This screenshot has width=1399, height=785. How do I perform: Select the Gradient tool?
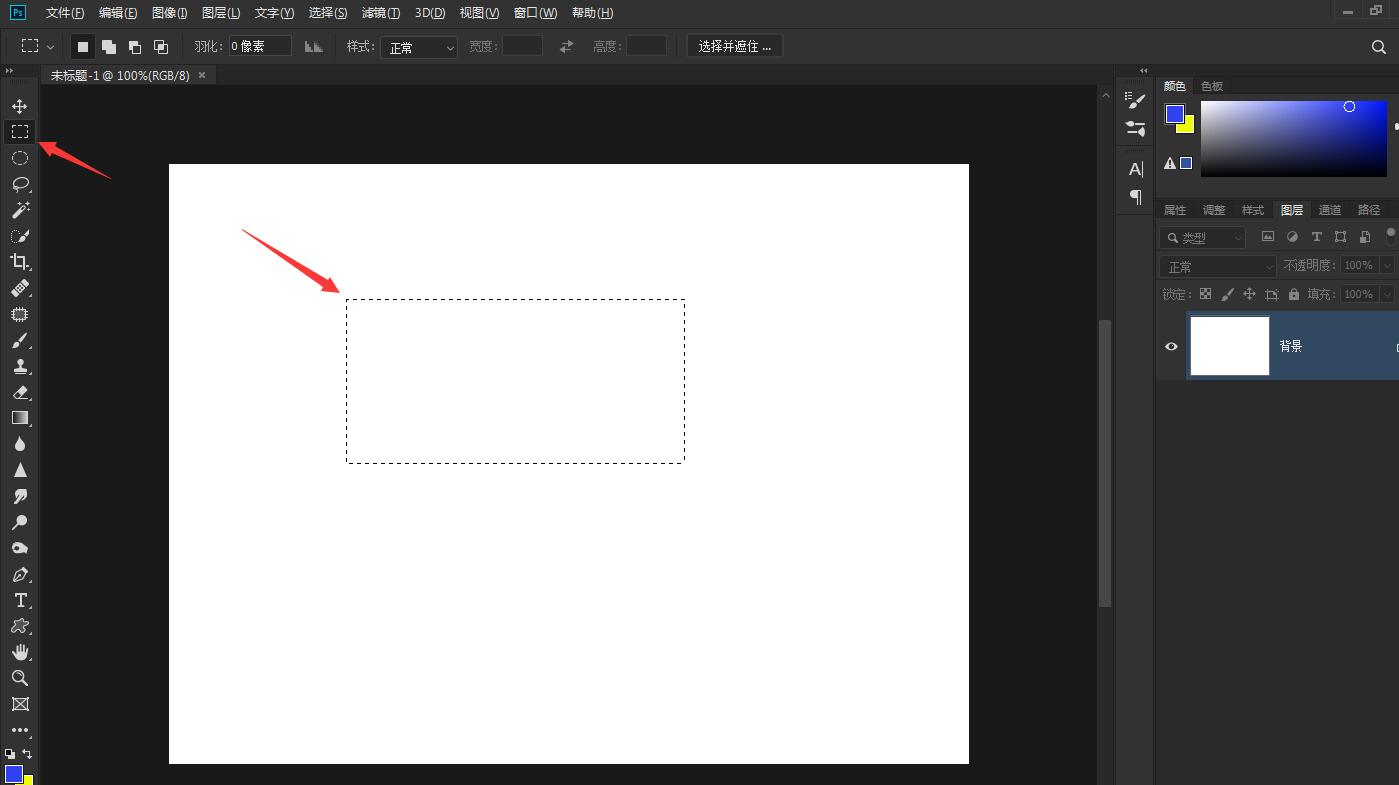20,418
